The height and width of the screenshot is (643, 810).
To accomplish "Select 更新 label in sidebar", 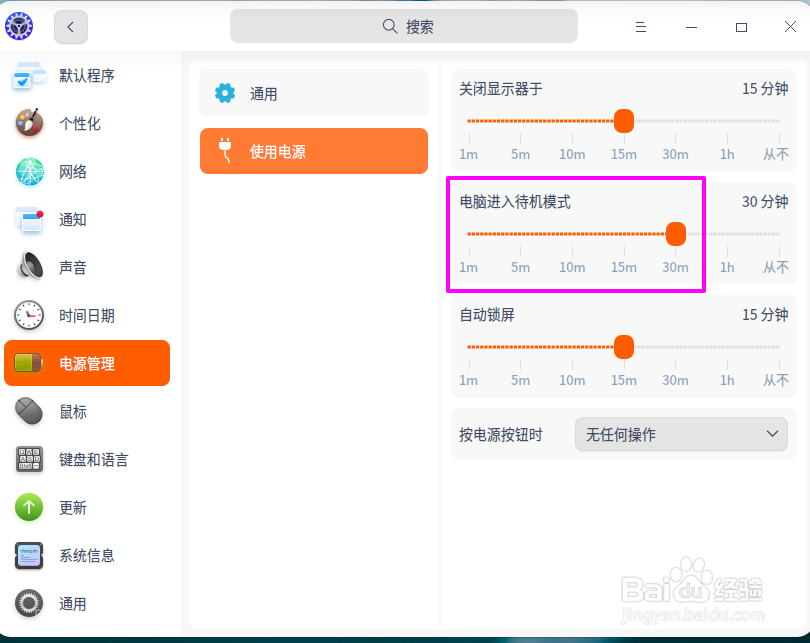I will [73, 508].
